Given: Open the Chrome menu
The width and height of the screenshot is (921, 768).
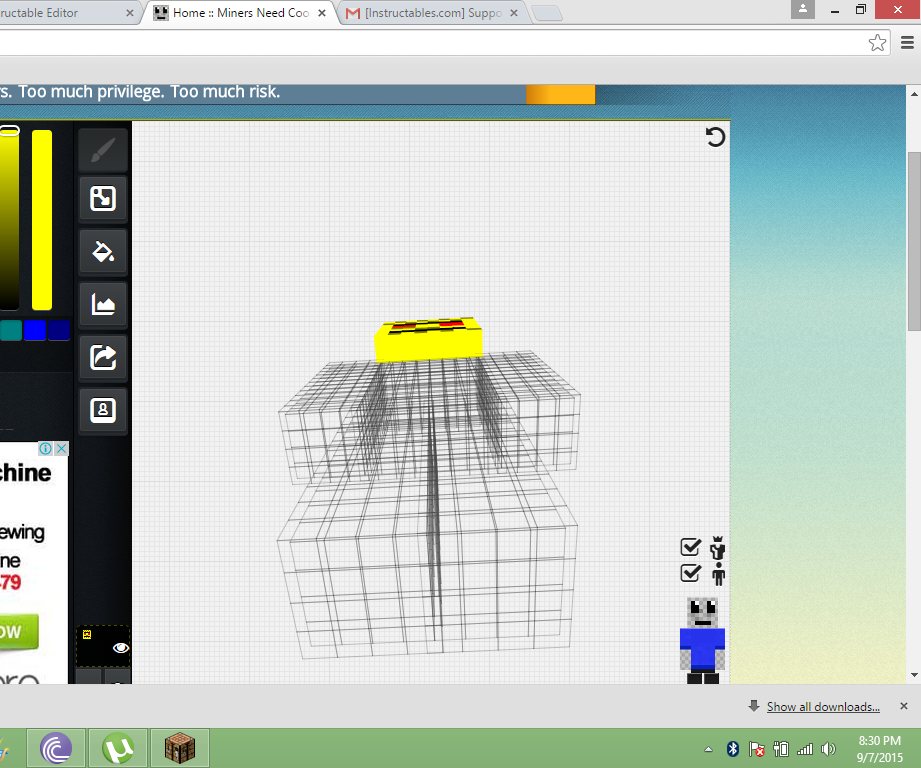Looking at the screenshot, I should click(908, 42).
